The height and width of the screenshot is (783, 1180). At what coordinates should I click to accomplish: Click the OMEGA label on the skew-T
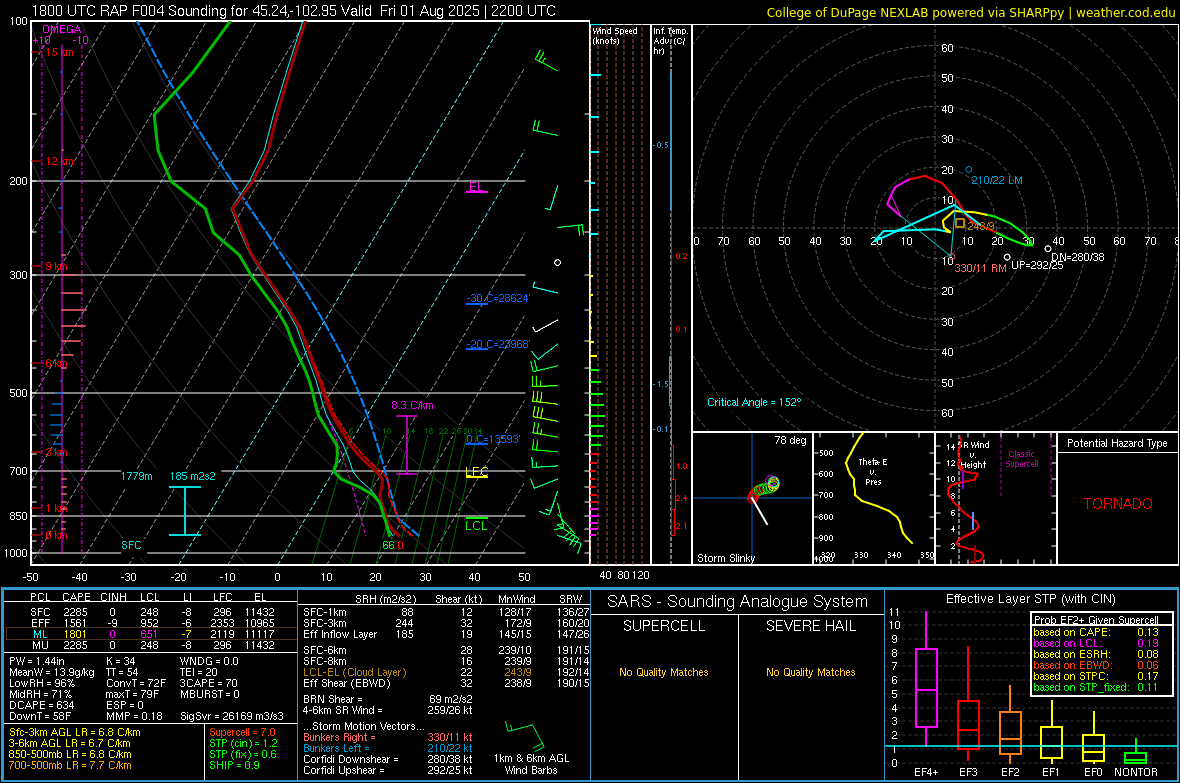[x=61, y=29]
